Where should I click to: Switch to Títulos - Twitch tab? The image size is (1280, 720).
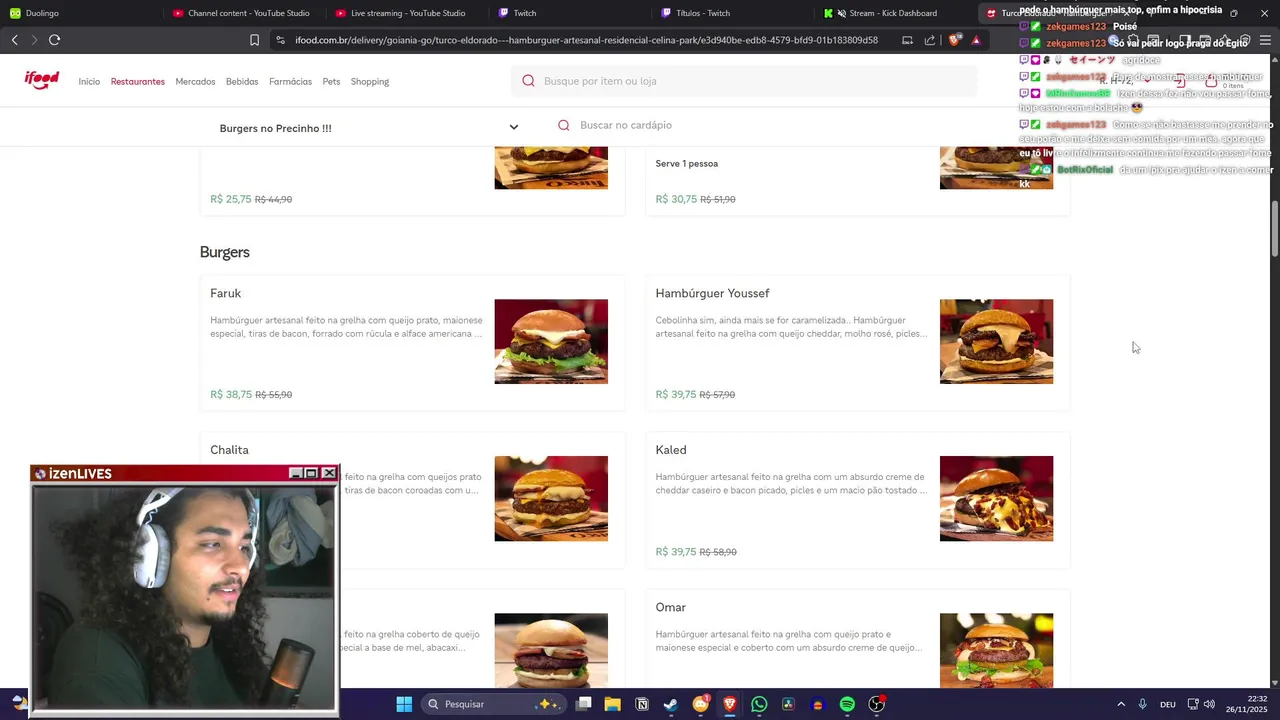coord(730,13)
